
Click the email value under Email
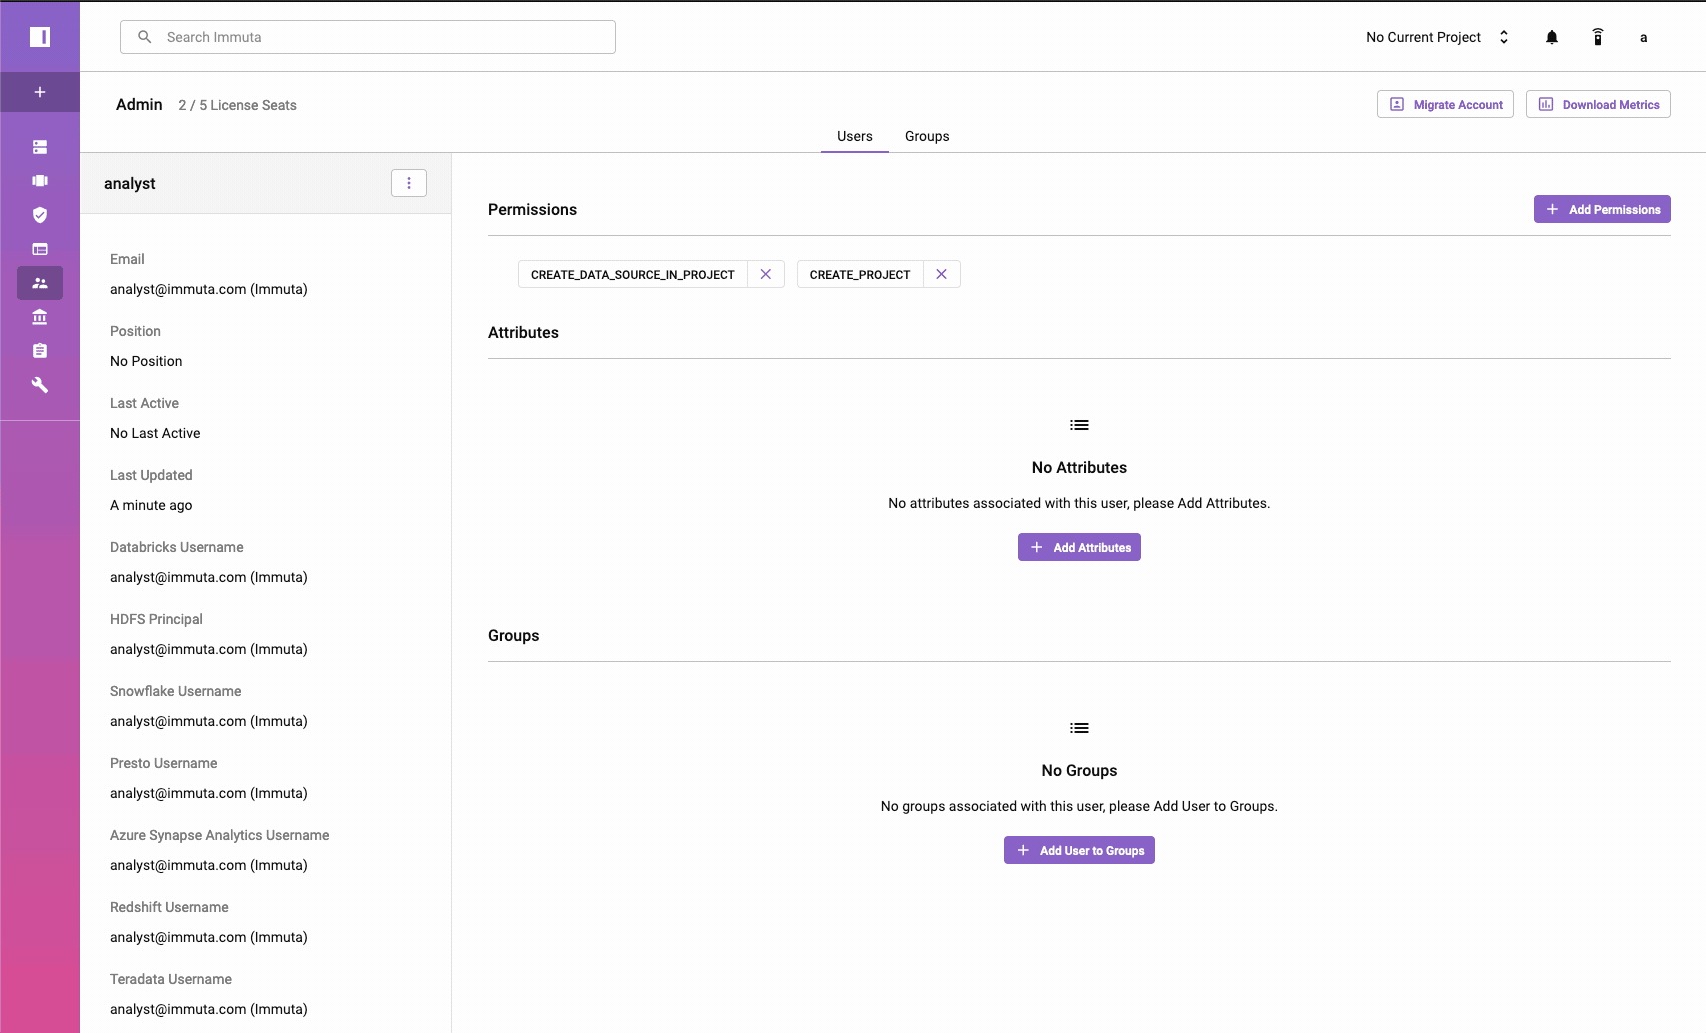[209, 289]
